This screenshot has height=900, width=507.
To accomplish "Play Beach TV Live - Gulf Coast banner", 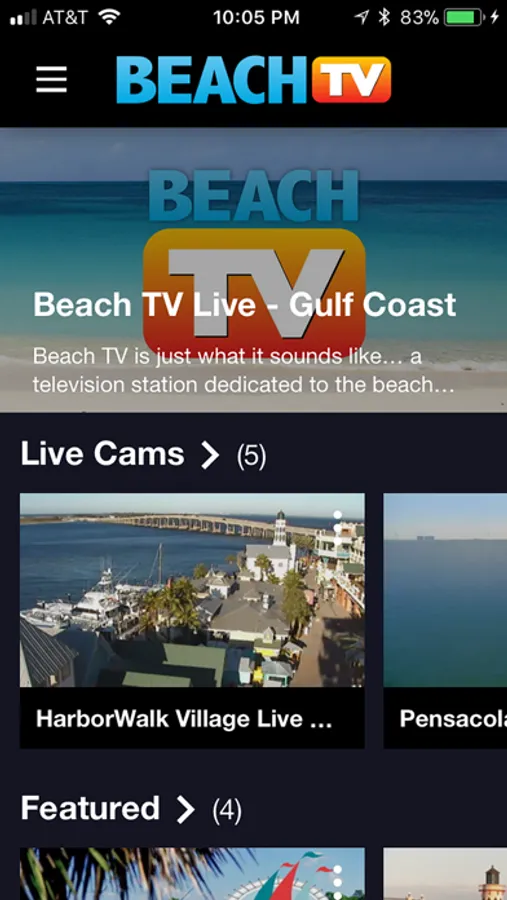I will click(x=253, y=270).
